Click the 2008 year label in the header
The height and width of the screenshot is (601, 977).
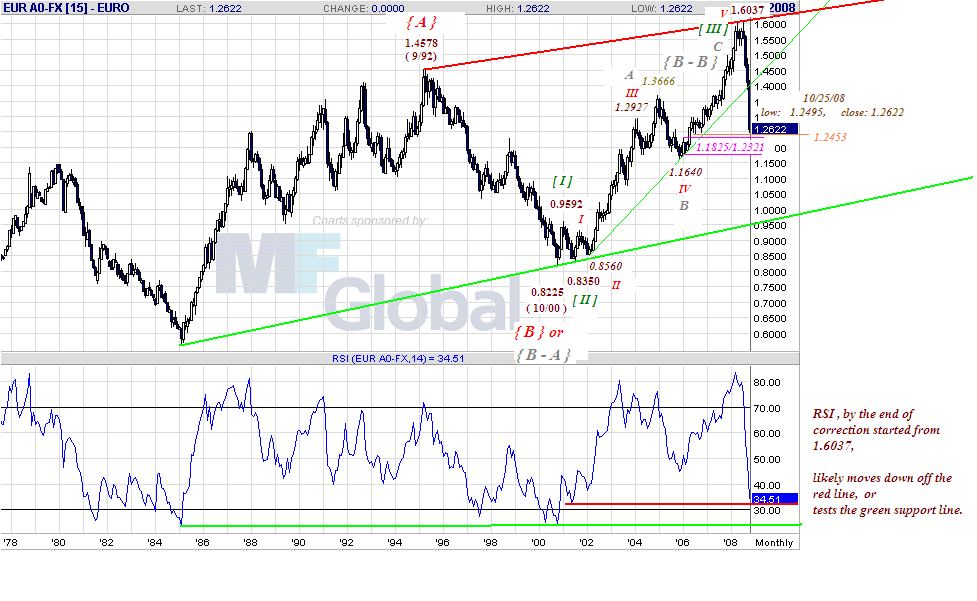click(x=782, y=8)
